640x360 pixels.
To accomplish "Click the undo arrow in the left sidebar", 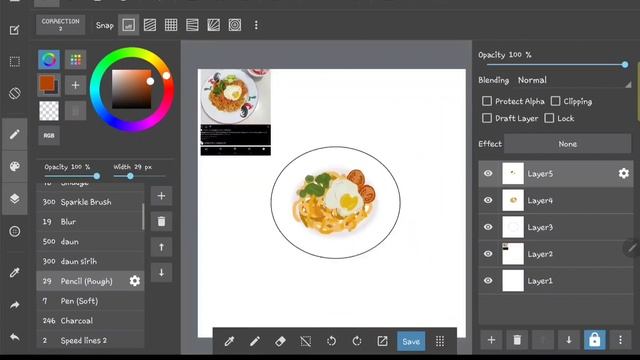I will pos(15,337).
